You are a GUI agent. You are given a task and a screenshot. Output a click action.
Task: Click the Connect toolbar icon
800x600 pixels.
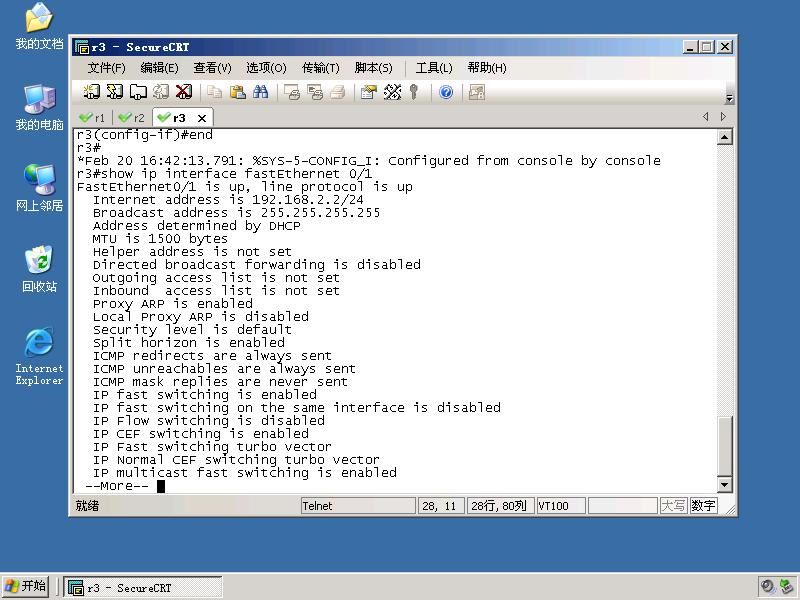coord(91,92)
